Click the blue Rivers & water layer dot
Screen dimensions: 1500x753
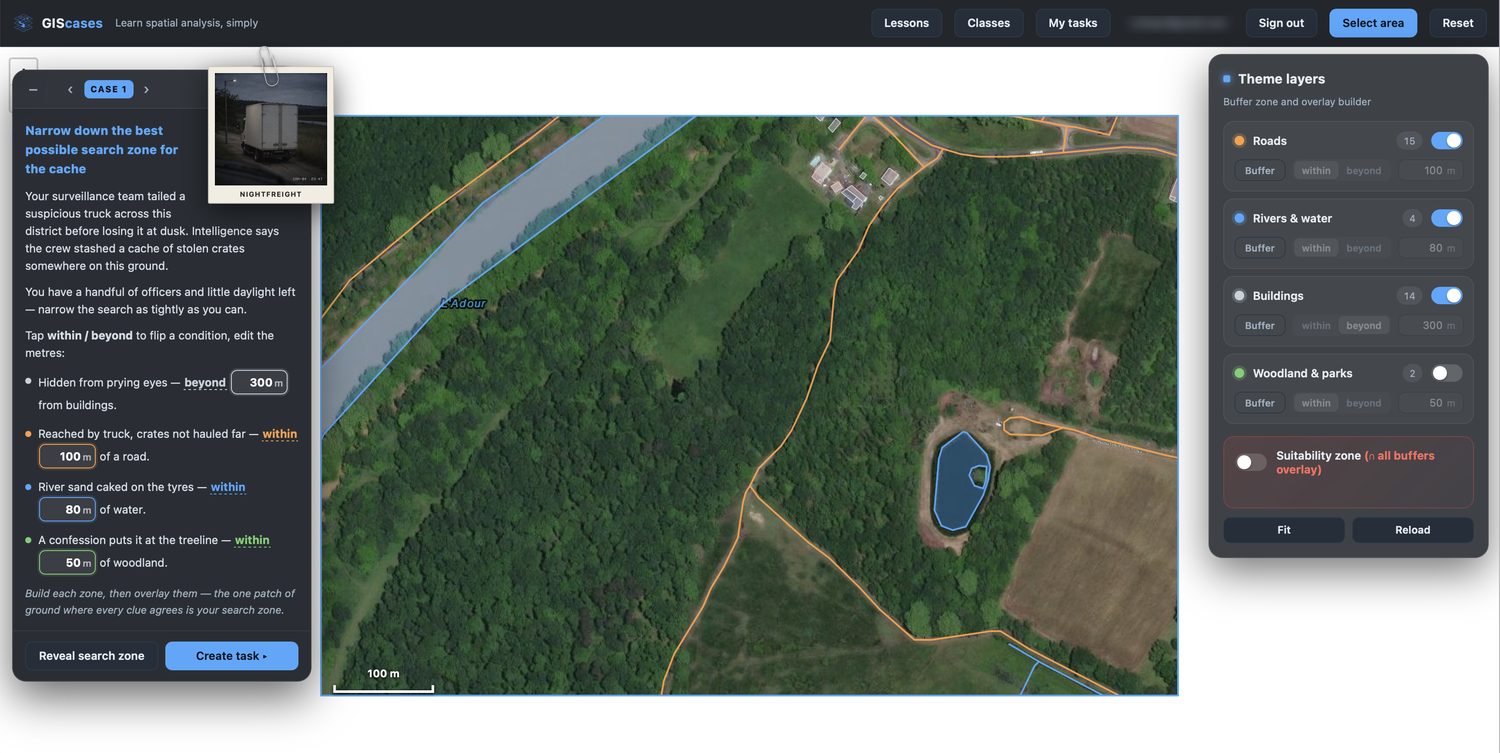pyautogui.click(x=1240, y=218)
